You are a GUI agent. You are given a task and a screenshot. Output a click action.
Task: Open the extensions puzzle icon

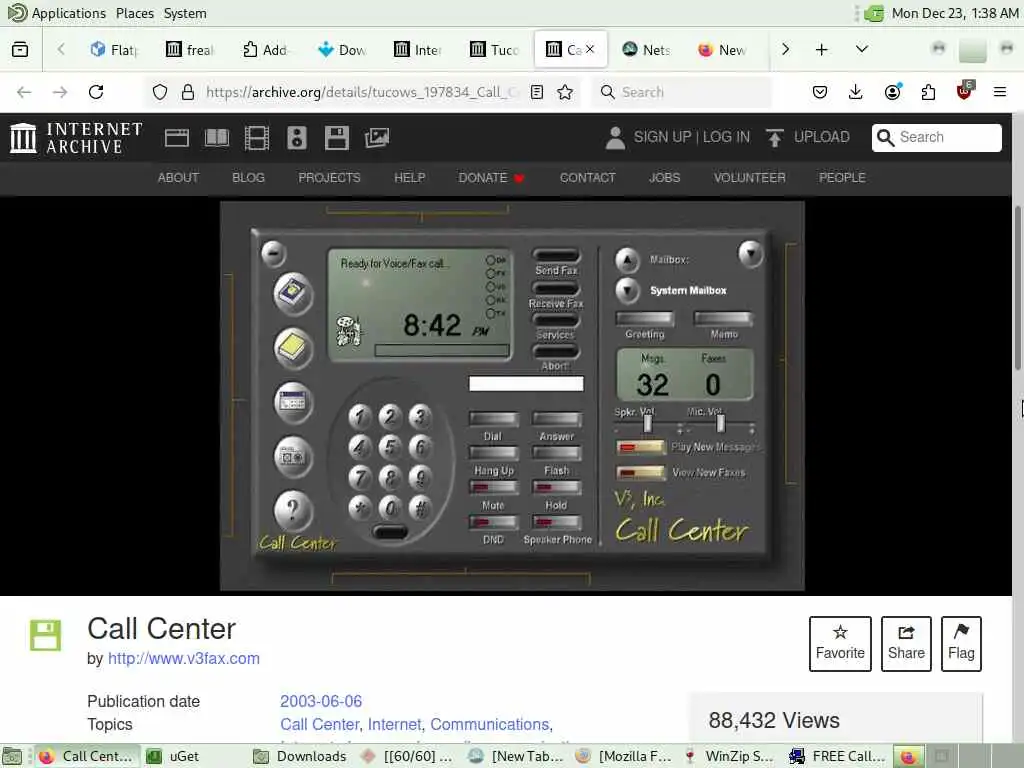pyautogui.click(x=928, y=92)
